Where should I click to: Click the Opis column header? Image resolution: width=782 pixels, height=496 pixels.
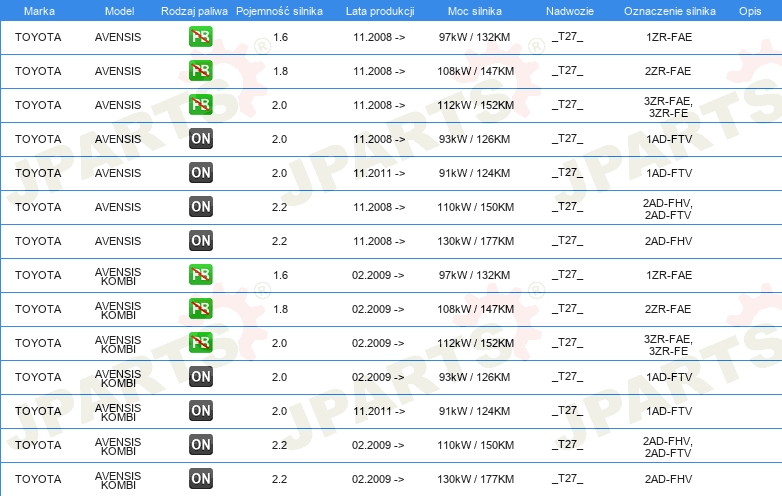pyautogui.click(x=750, y=10)
